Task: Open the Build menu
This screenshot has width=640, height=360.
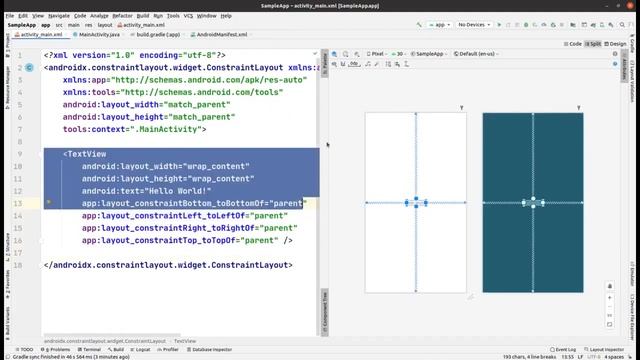Action: tap(142, 16)
